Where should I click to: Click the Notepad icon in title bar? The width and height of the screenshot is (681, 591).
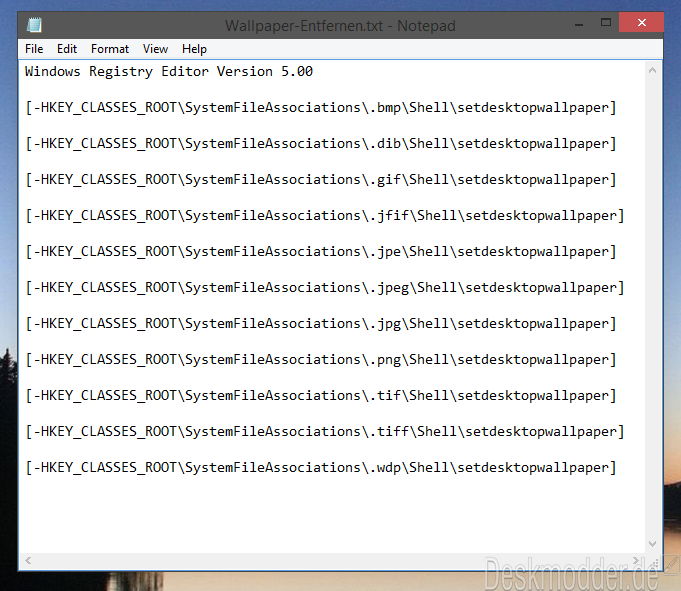click(34, 25)
